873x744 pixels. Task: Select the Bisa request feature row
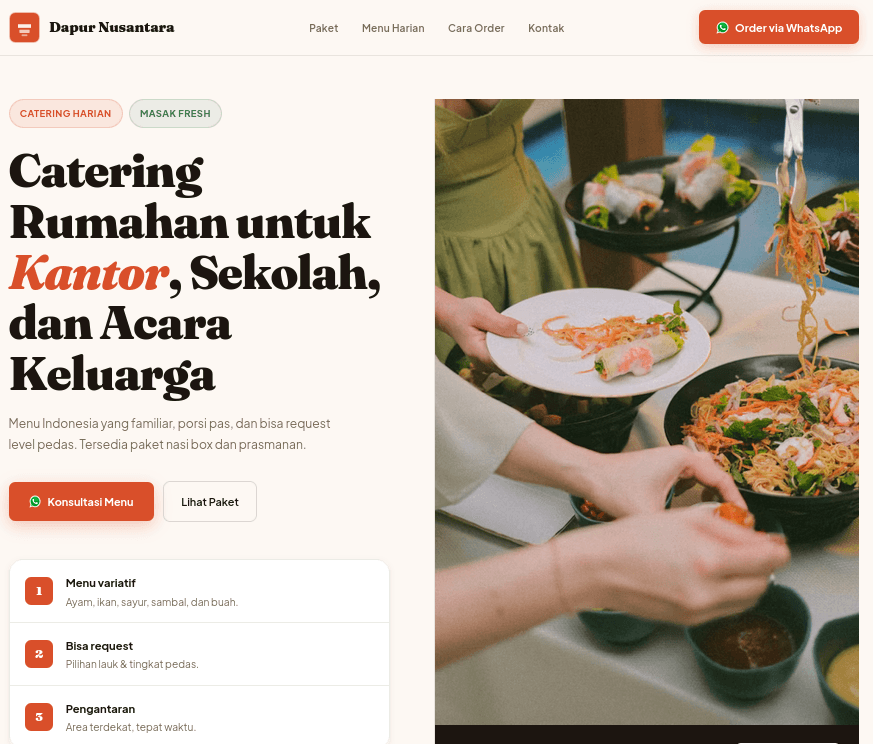pos(199,654)
